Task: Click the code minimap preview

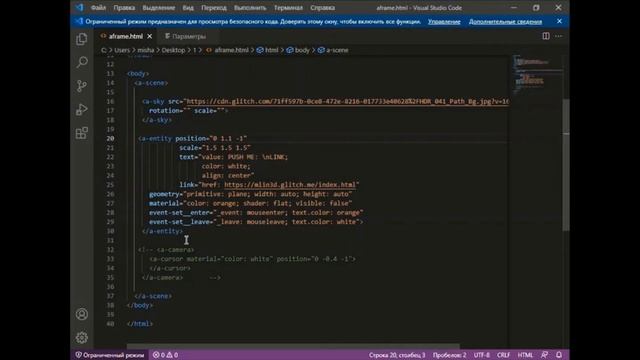Action: 537,73
